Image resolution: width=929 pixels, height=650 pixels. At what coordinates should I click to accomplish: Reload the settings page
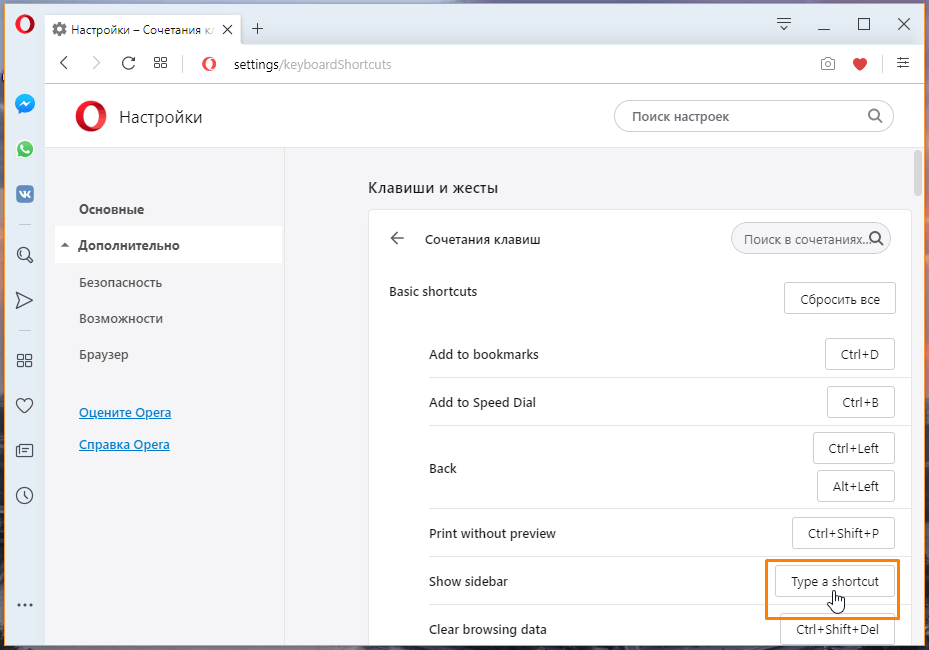(x=129, y=63)
